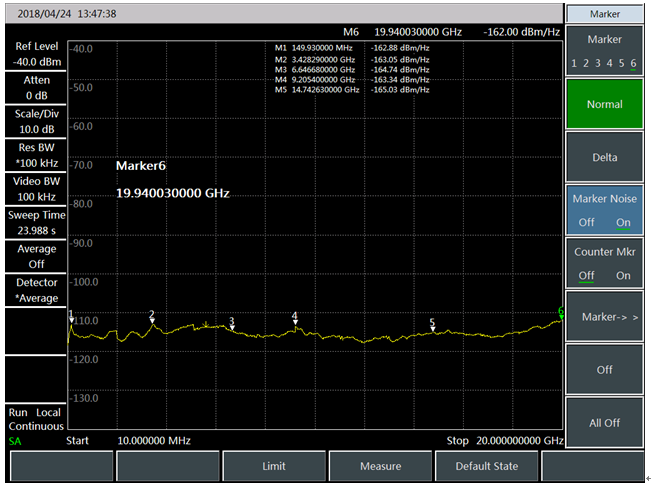Click the M5 14.742630000 GHz table row
This screenshot has width=651, height=487.
coord(352,90)
